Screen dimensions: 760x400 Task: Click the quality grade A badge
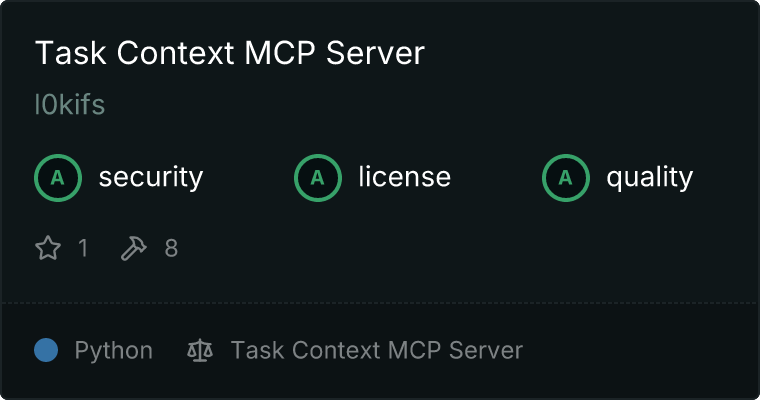[566, 178]
